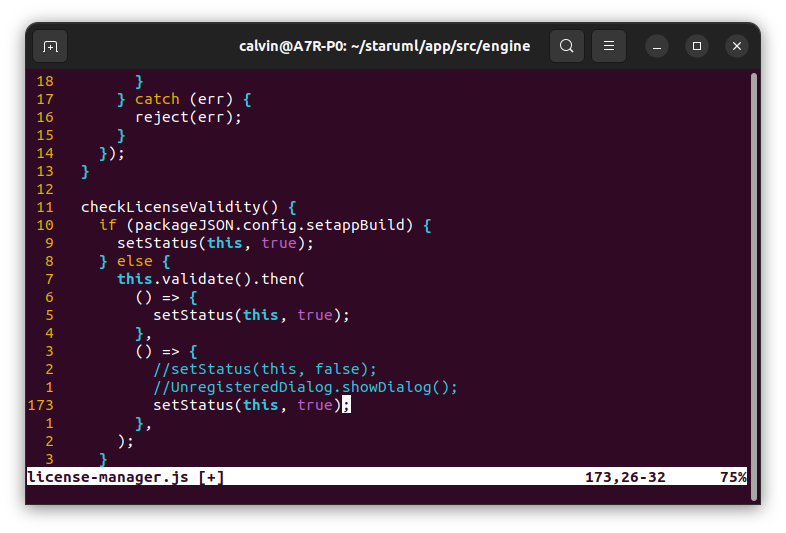Click the commented //setStatus(this, false); line
This screenshot has width=786, height=533.
click(x=265, y=369)
